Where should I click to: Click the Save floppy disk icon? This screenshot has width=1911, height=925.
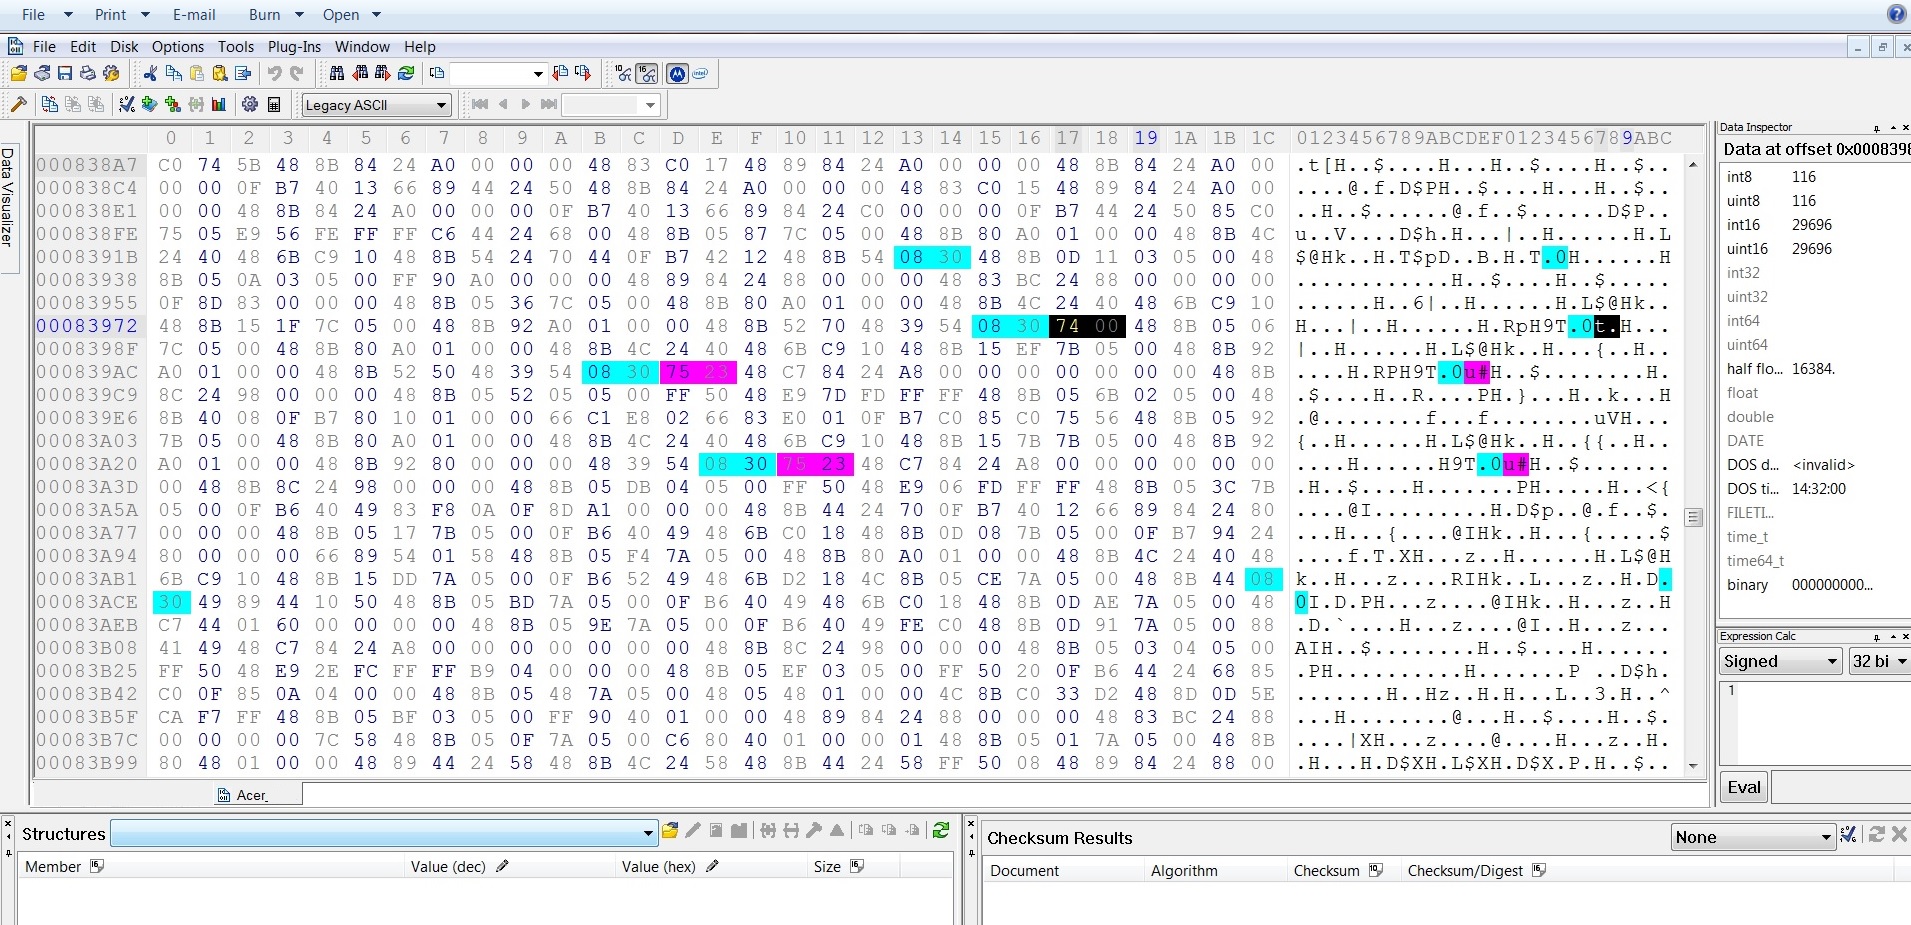pyautogui.click(x=65, y=73)
